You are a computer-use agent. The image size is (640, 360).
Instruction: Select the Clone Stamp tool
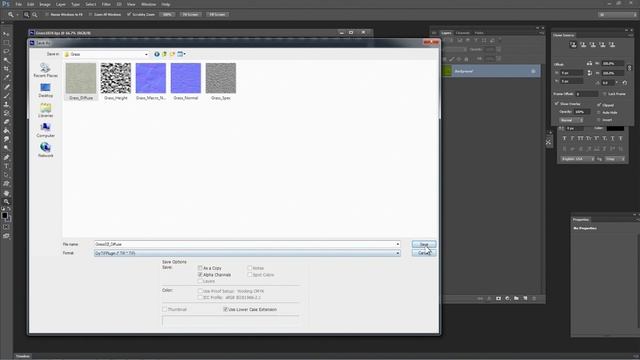click(6, 104)
